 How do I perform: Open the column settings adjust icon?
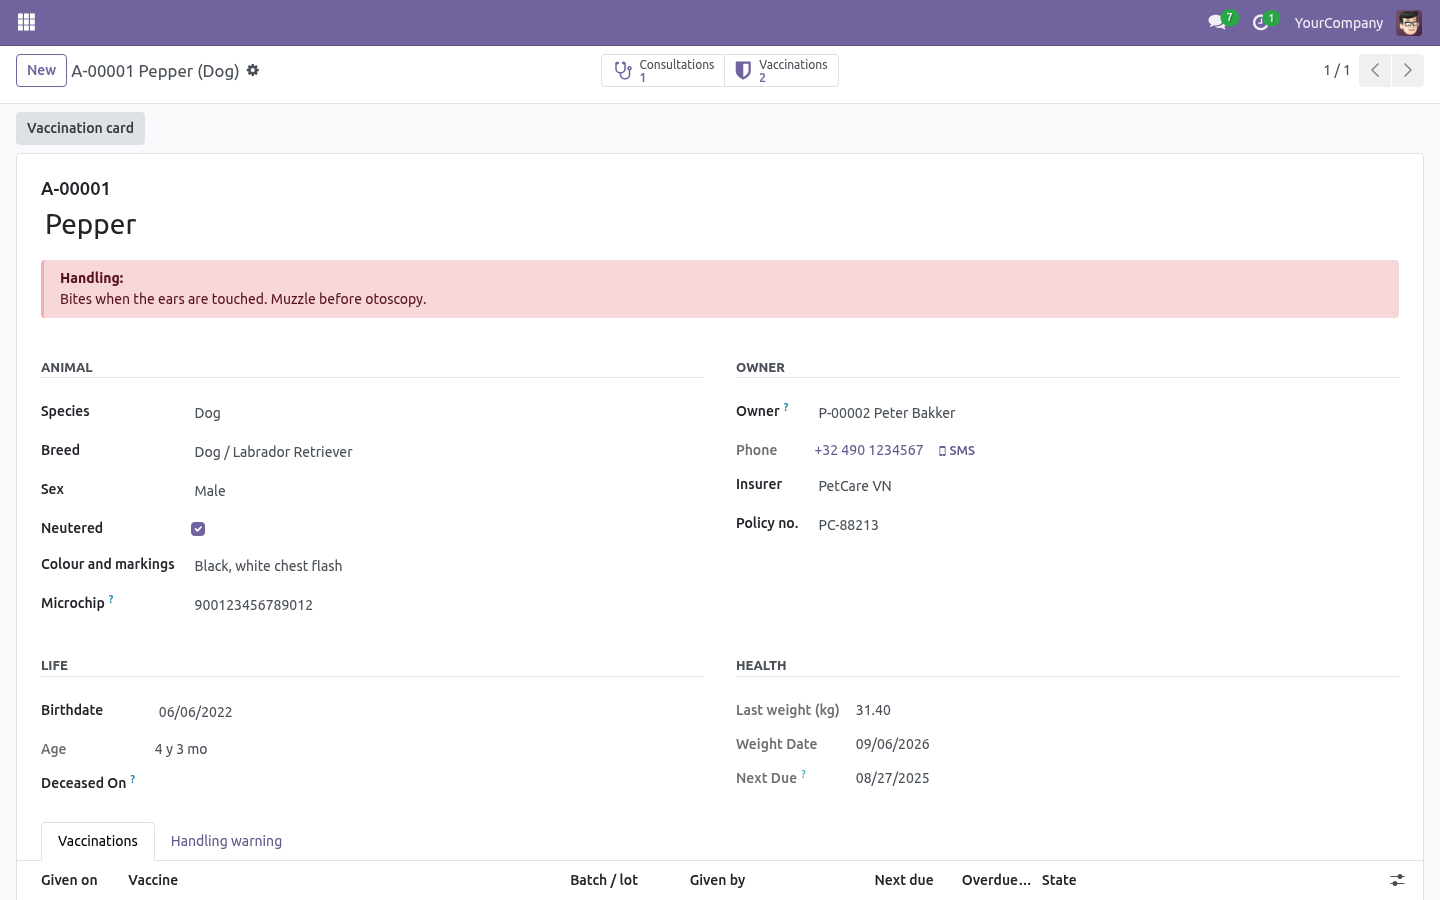(1397, 880)
